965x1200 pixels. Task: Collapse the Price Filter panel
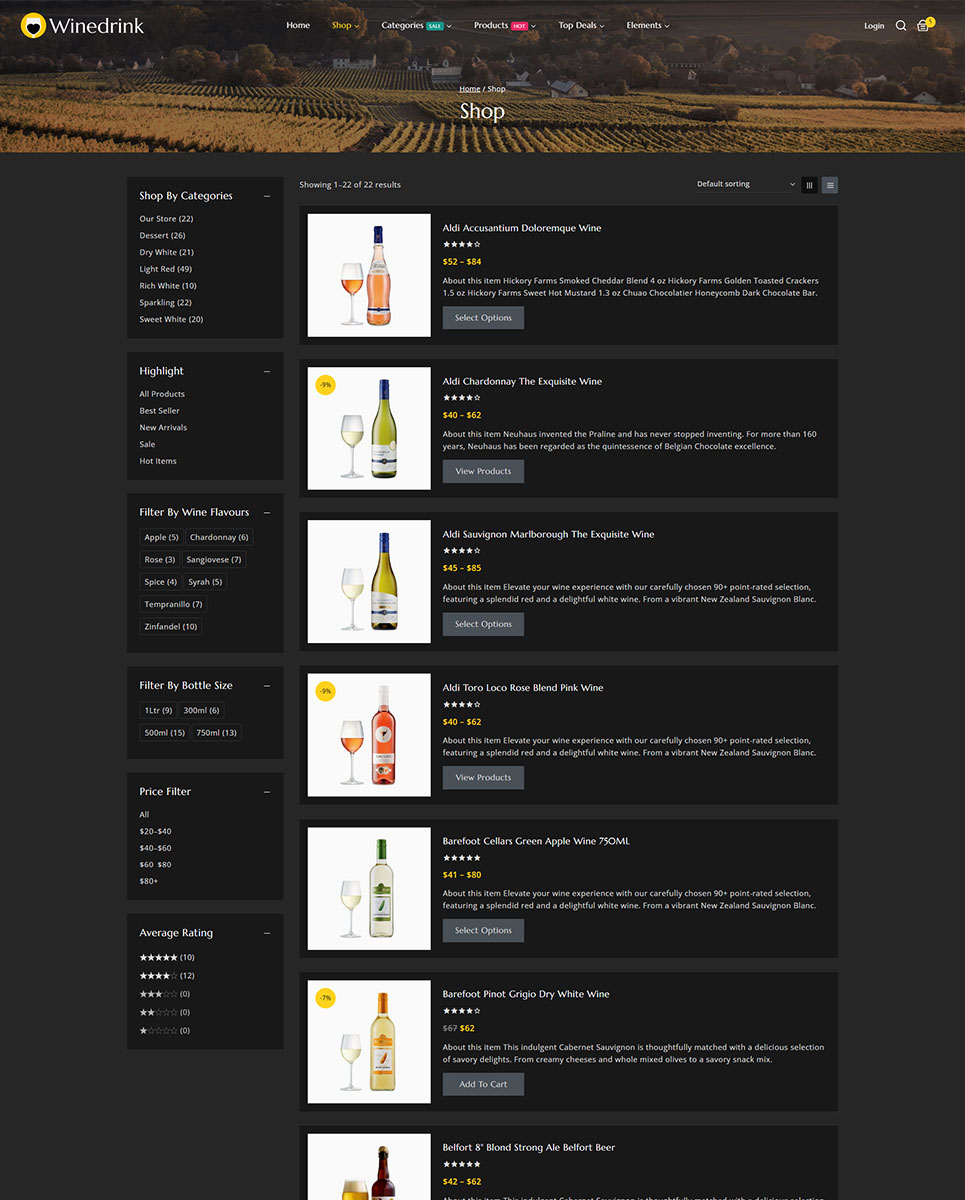click(267, 792)
